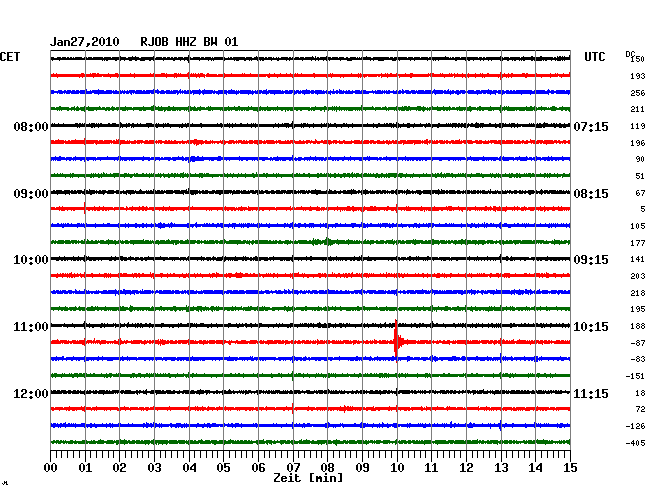The height and width of the screenshot is (494, 650).
Task: Select the 09:00 CET time label
Action: pos(31,194)
